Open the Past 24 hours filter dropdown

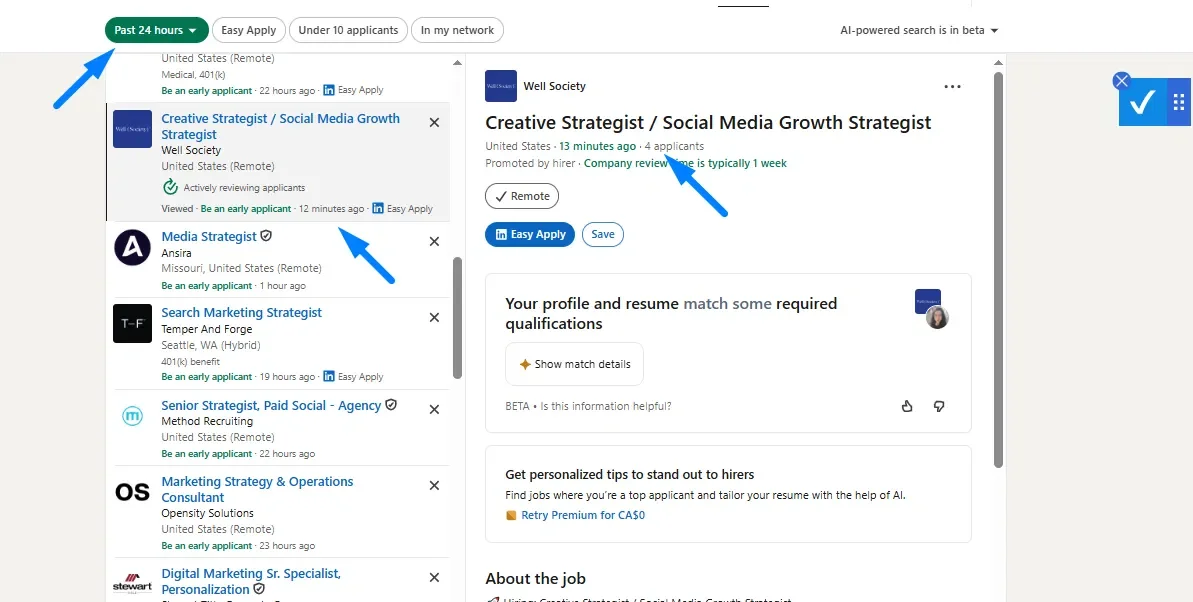click(x=157, y=30)
